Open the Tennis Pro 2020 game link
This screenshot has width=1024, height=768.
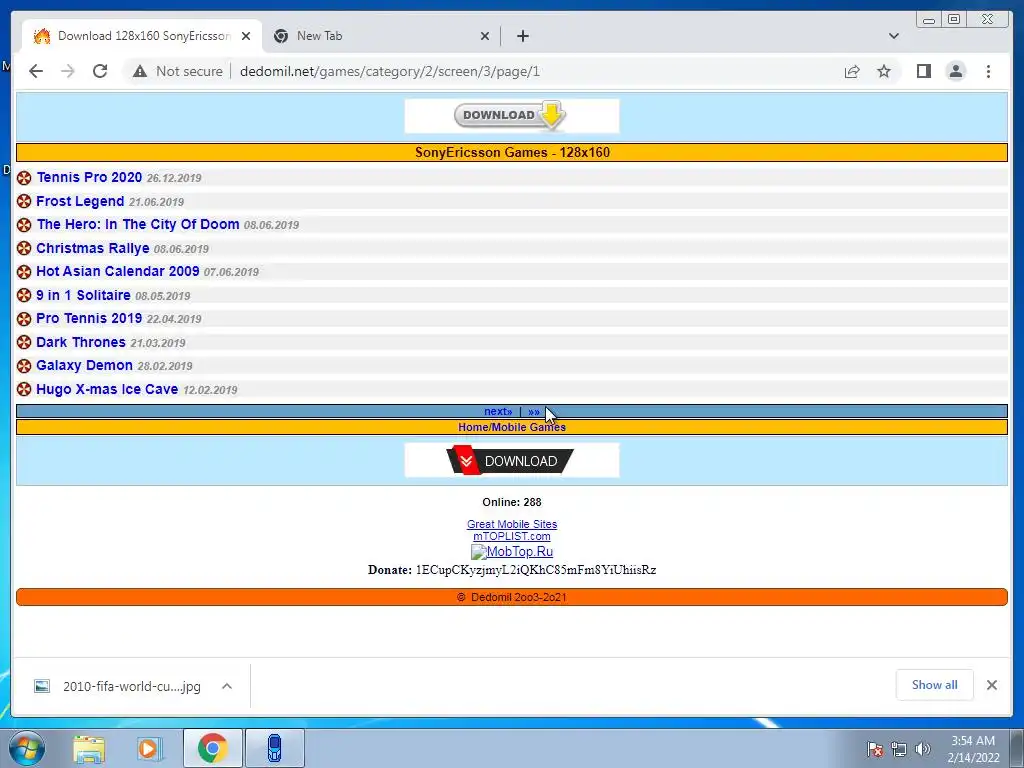[x=89, y=178]
